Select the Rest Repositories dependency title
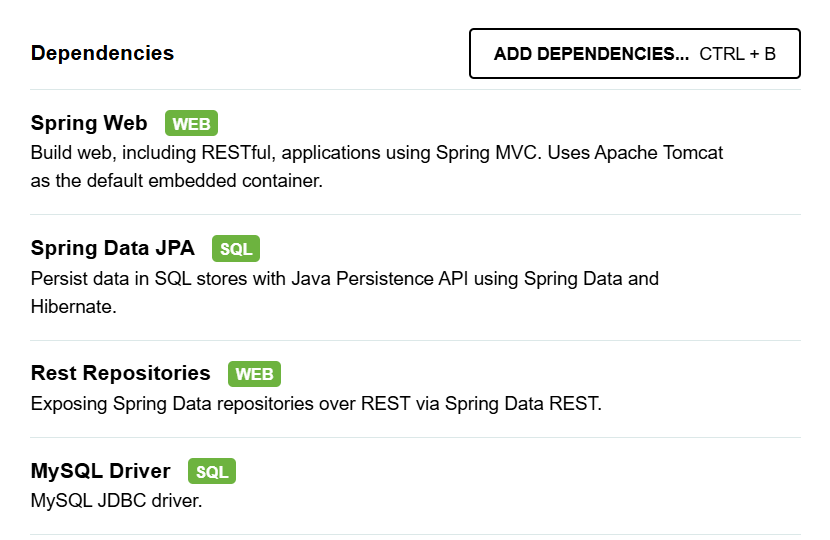 121,373
